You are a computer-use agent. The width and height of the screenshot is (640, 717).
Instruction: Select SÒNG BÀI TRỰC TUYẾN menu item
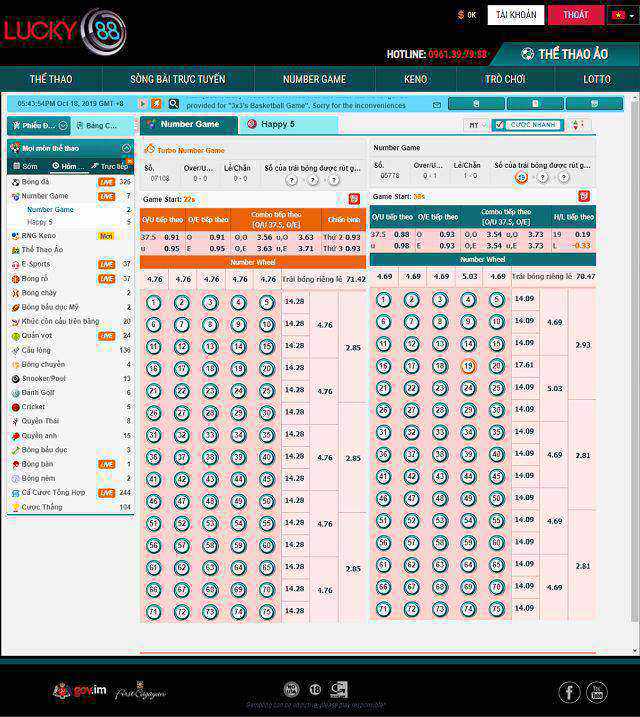point(178,79)
